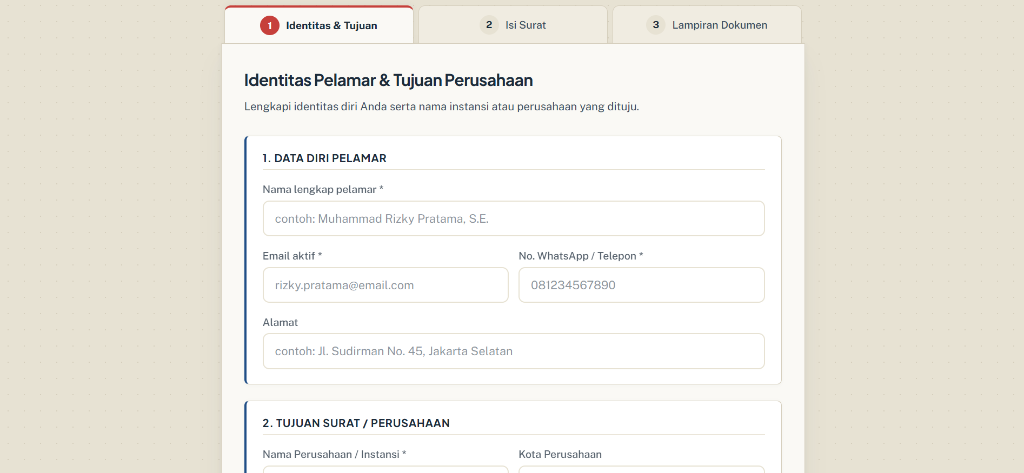Select the No. WhatsApp / Telepon input
This screenshot has width=1024, height=473.
[641, 285]
